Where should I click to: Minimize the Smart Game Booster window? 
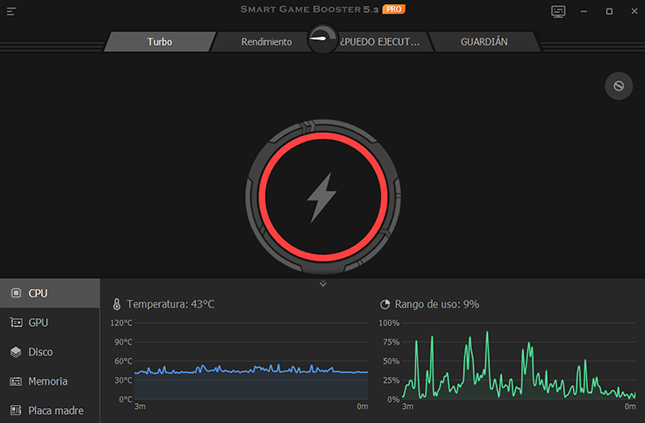584,12
